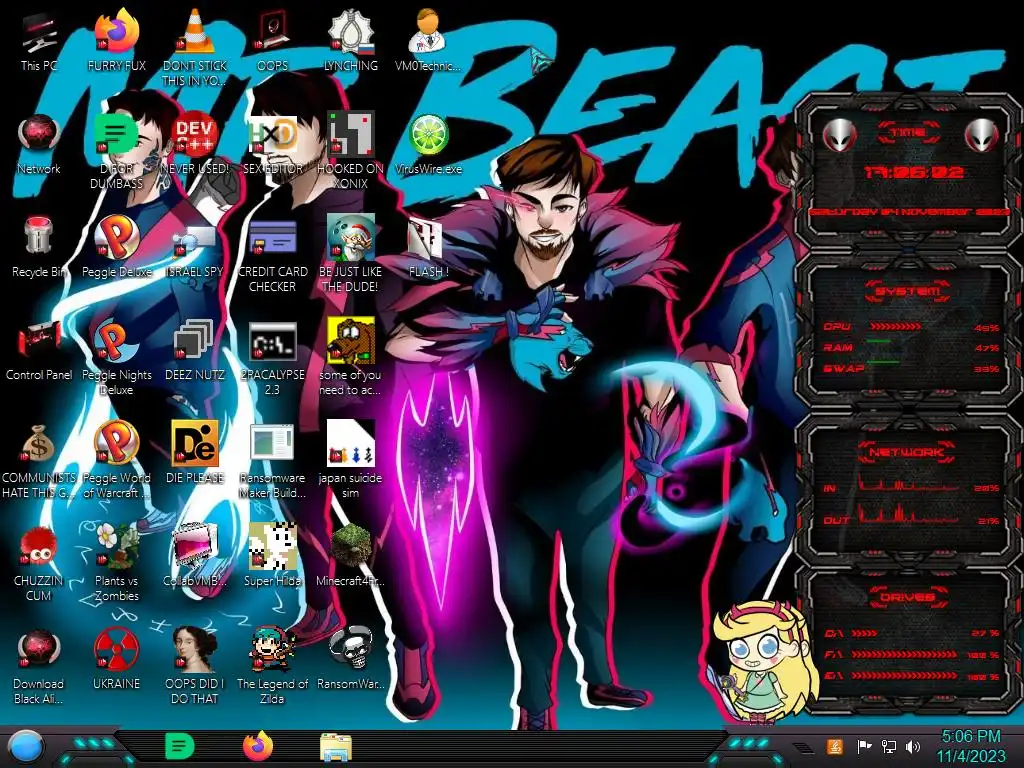Click the Start orb button
Screen dimensions: 1024x768
[x=26, y=747]
